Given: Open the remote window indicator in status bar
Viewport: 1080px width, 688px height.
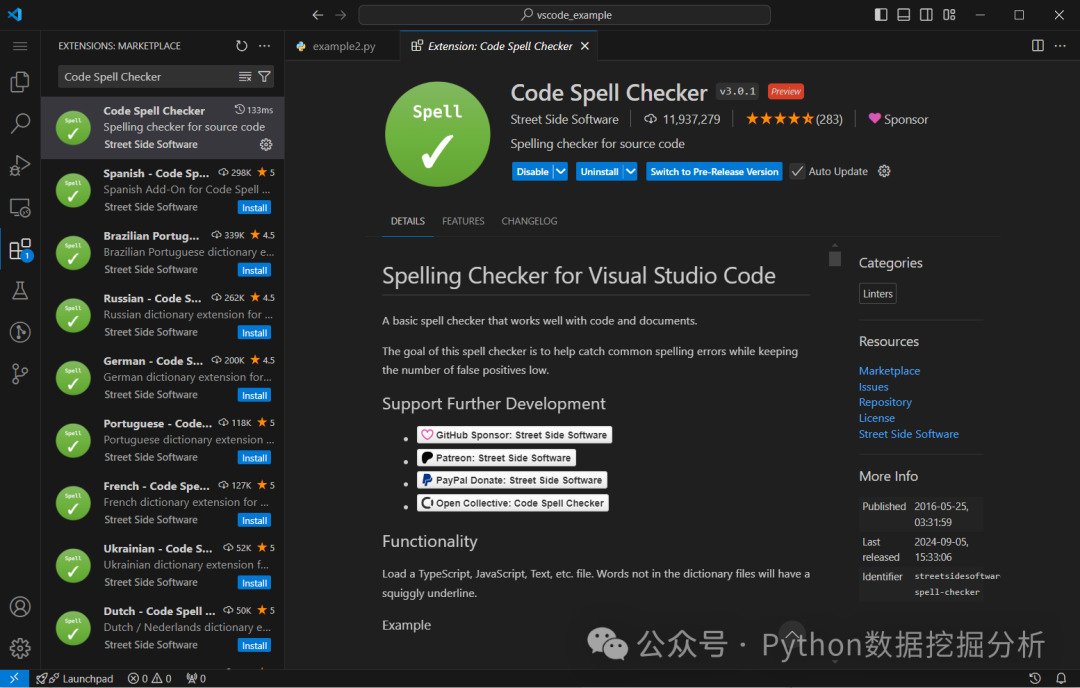Looking at the screenshot, I should point(14,678).
